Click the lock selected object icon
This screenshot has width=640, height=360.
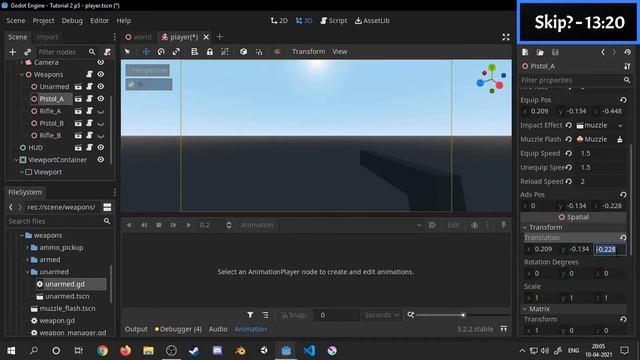(x=210, y=52)
